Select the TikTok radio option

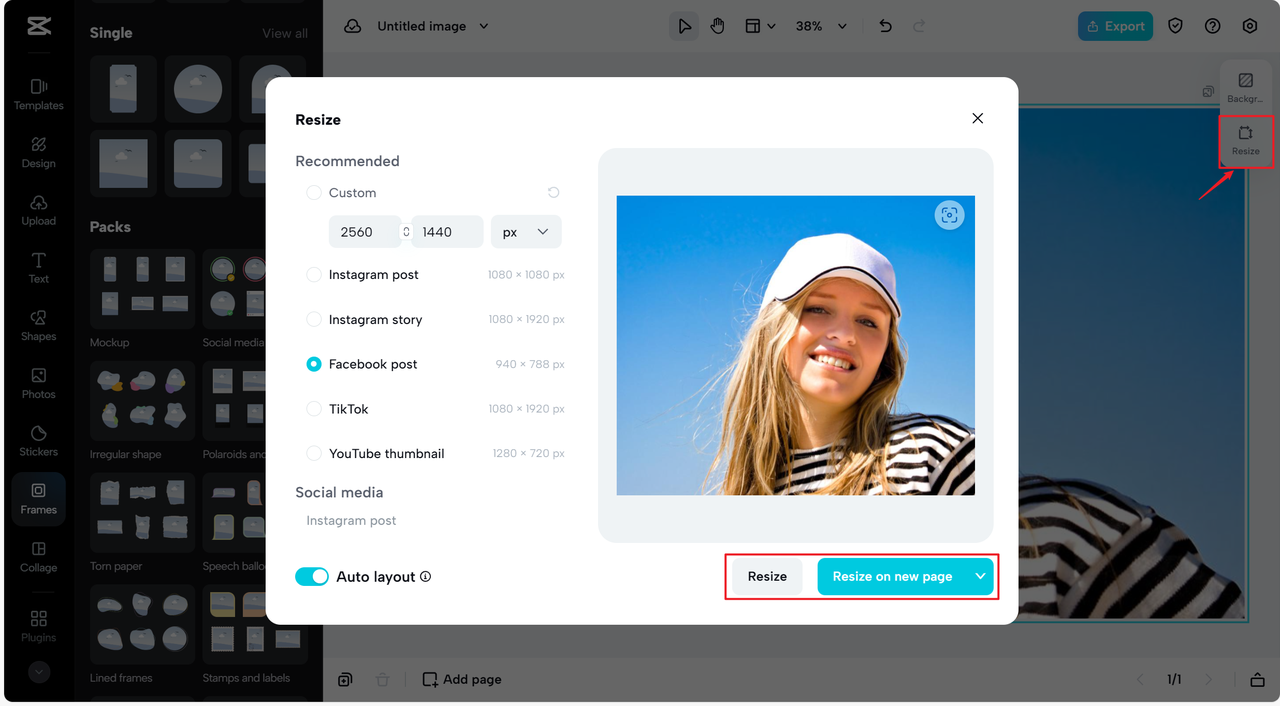pos(314,409)
